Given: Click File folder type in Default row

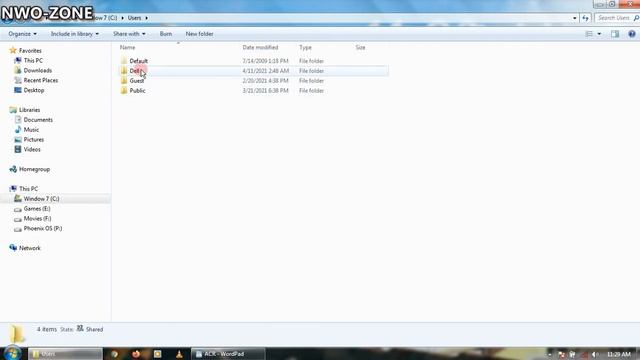Looking at the screenshot, I should click(x=311, y=61).
